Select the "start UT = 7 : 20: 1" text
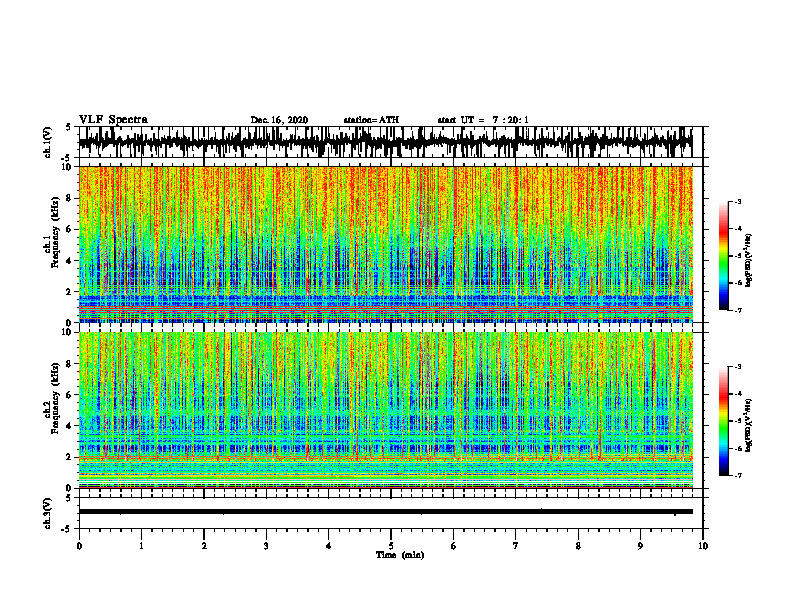The width and height of the screenshot is (792, 612). 483,120
